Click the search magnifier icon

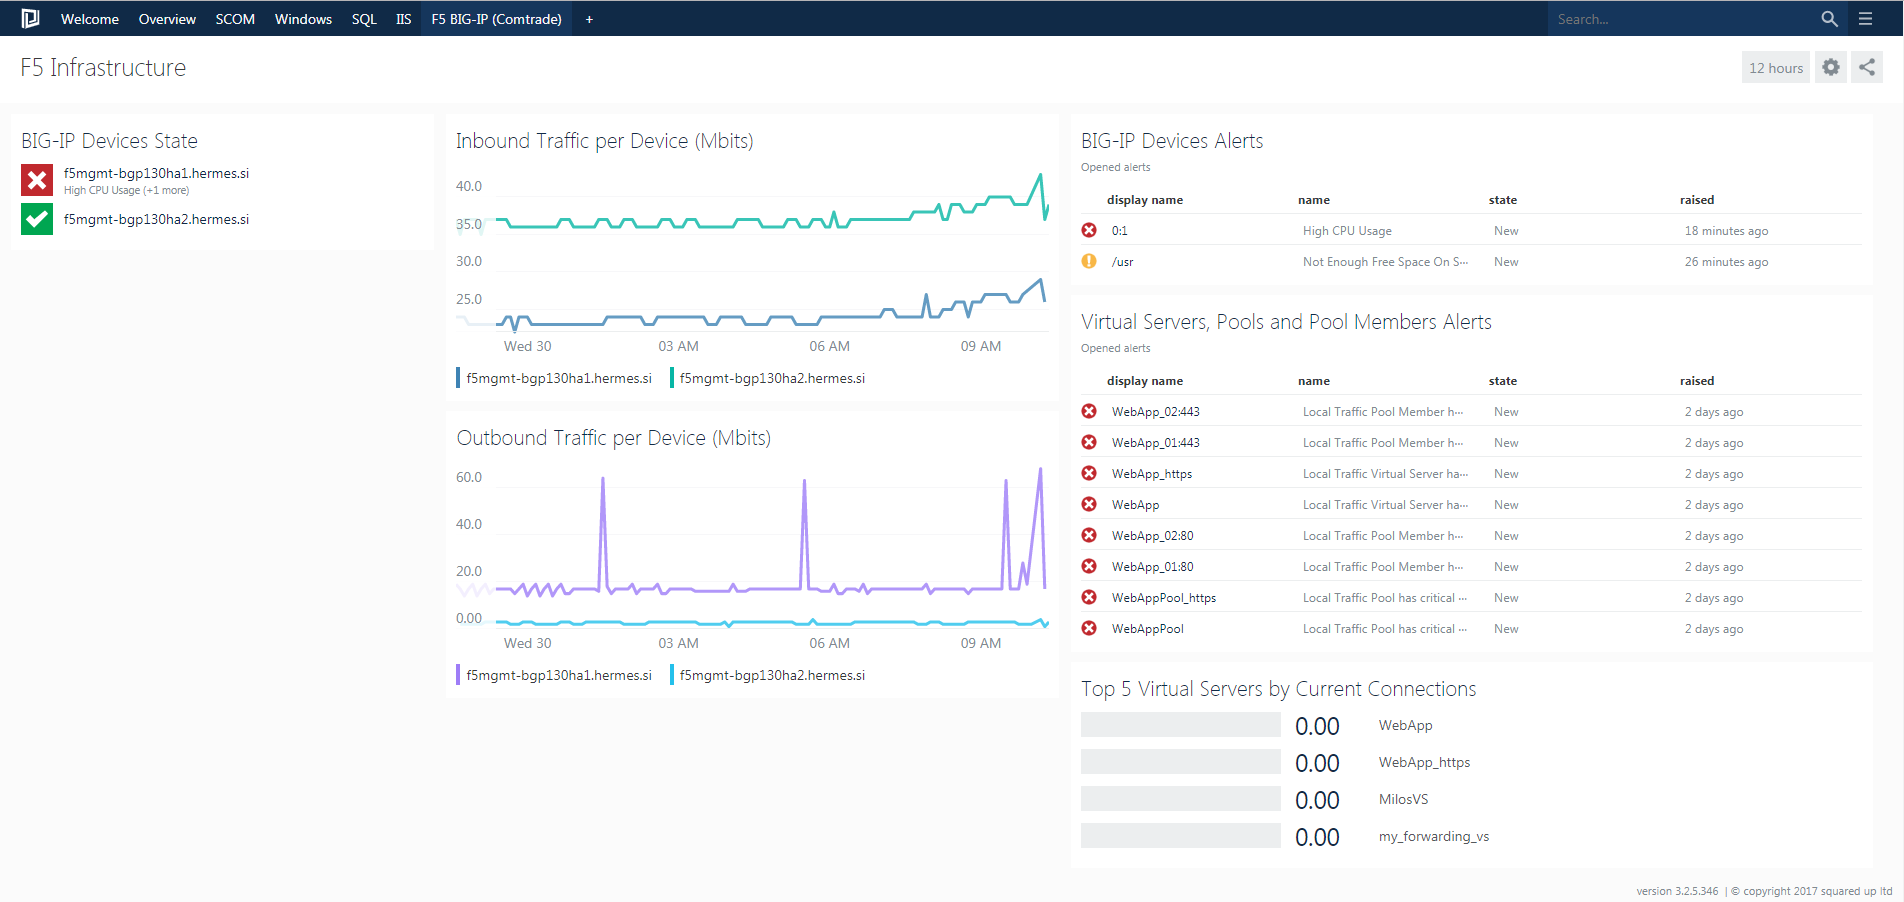(x=1829, y=19)
